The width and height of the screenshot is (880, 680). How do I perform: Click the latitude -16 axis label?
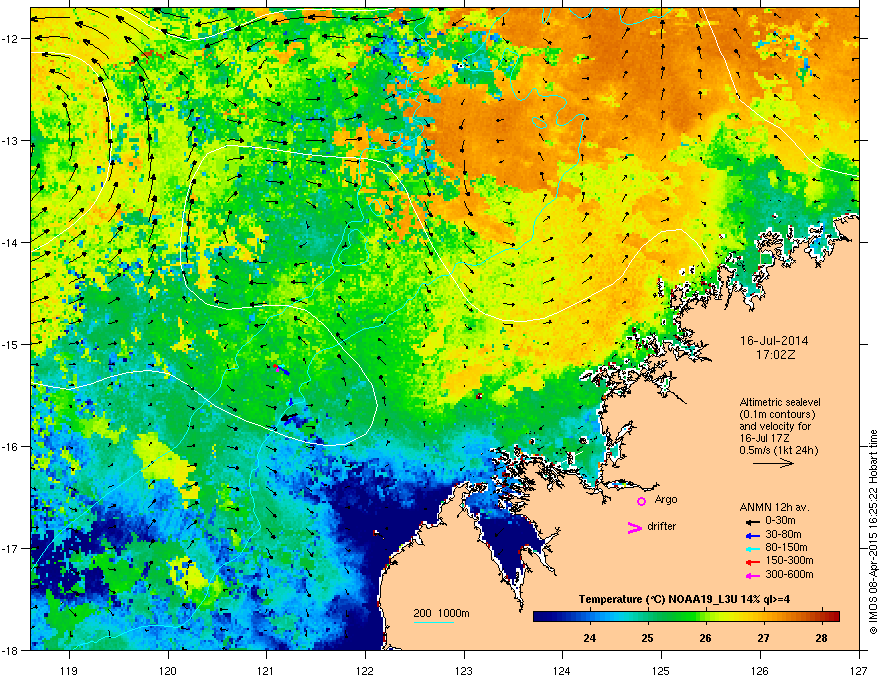pos(11,446)
